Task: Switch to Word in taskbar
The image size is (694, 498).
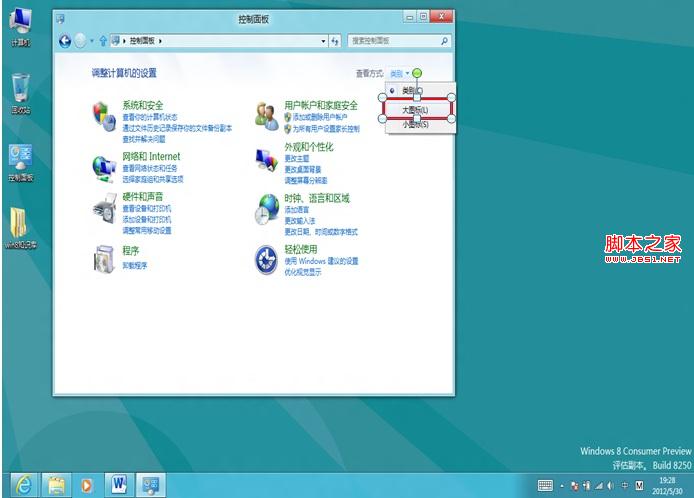Action: coord(119,485)
